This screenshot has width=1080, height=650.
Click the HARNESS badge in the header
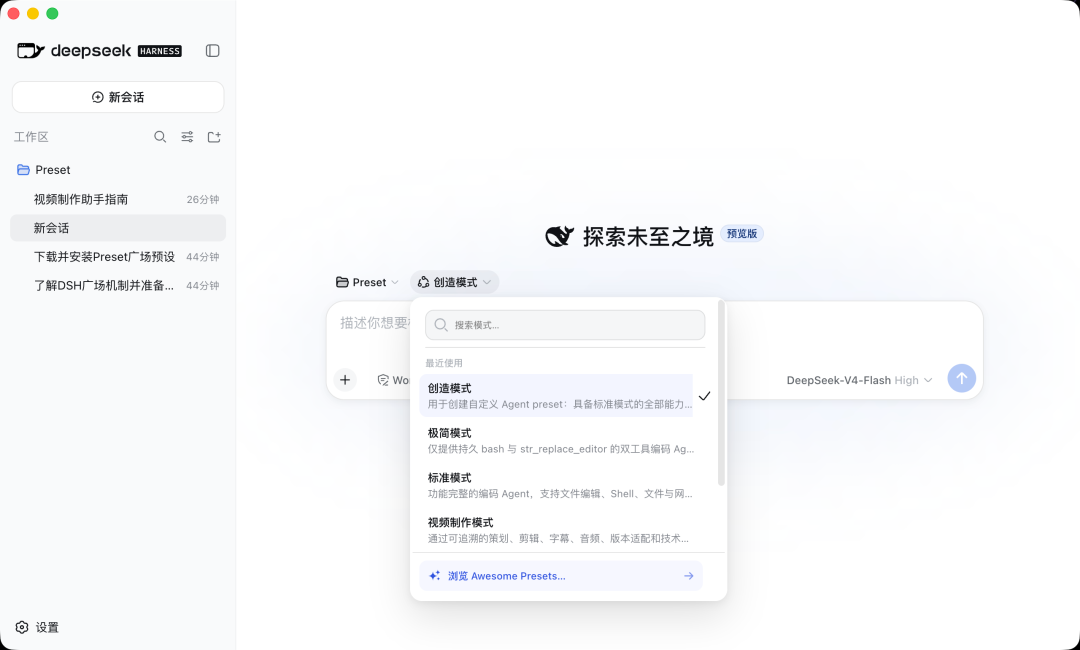tap(160, 51)
